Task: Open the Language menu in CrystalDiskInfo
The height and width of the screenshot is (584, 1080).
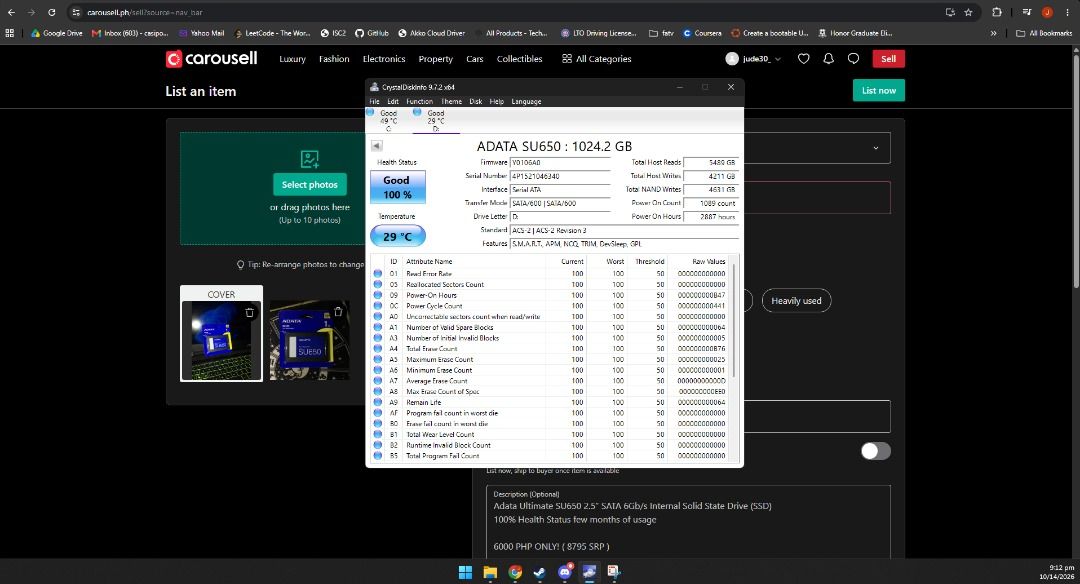Action: 526,101
